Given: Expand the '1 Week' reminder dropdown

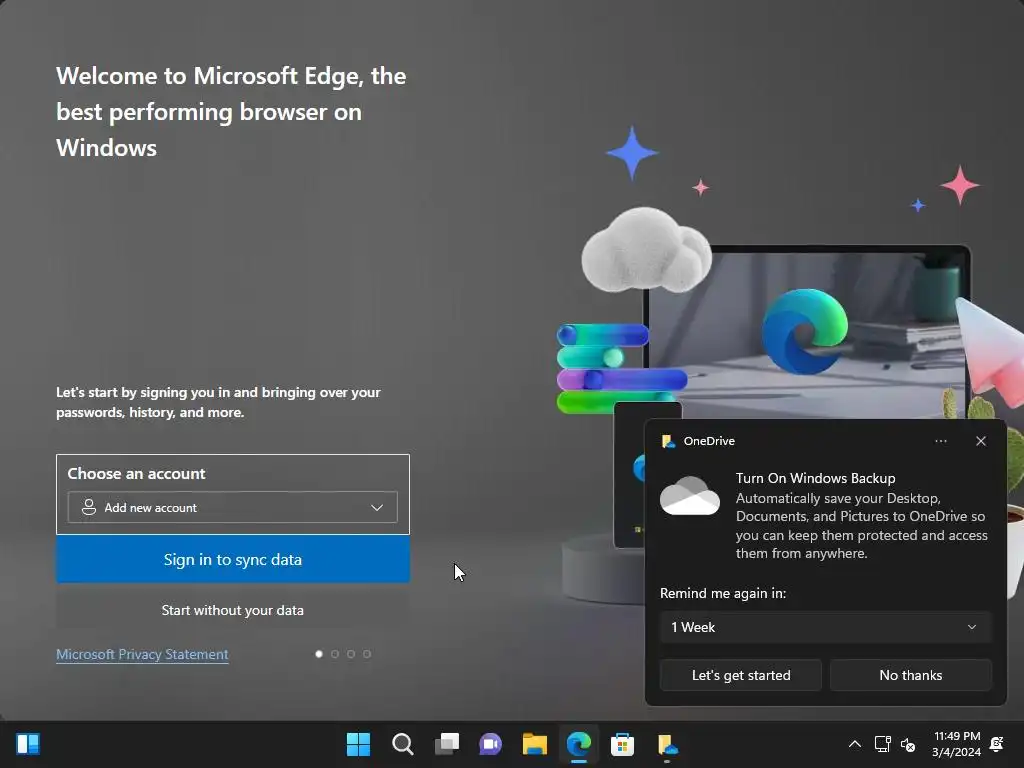Looking at the screenshot, I should click(x=825, y=627).
